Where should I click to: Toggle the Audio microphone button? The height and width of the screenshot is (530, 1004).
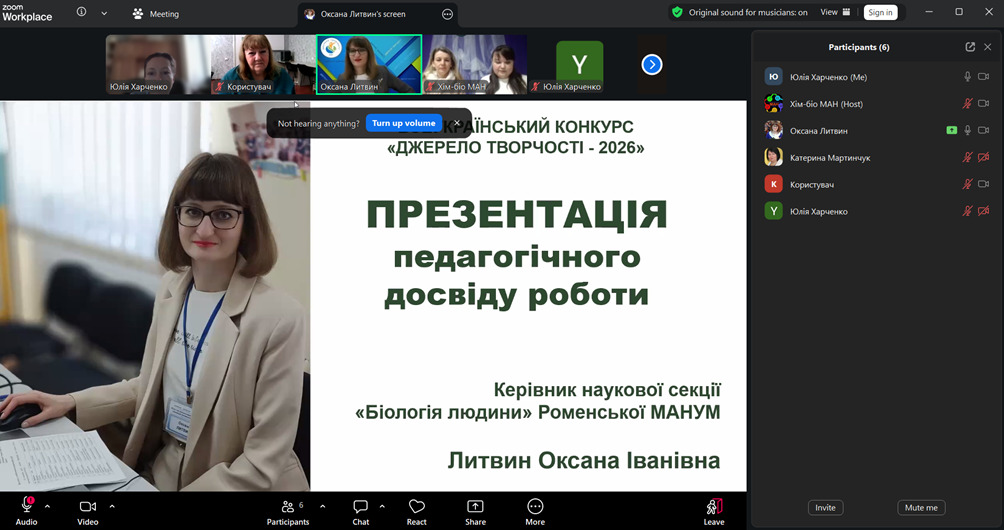(x=27, y=510)
